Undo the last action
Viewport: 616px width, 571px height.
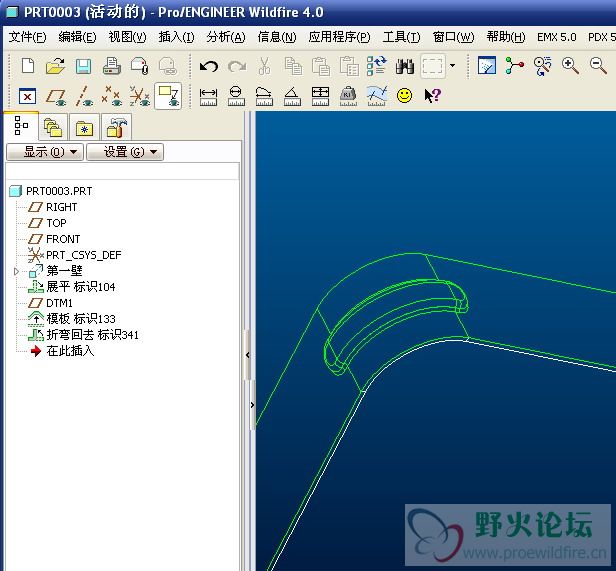click(209, 66)
